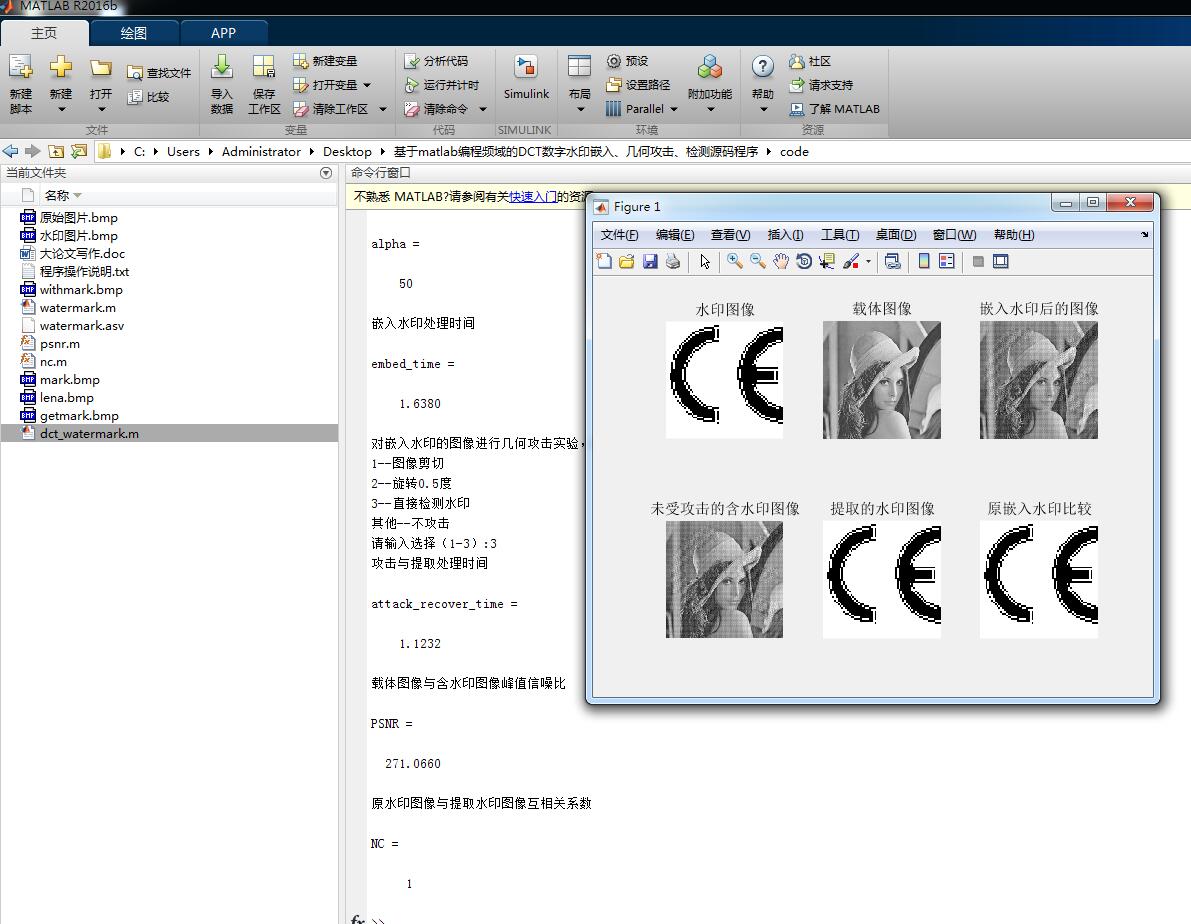Viewport: 1191px width, 924px height.
Task: Click the 水印图像 watermark thumbnail in Figure 1
Action: (724, 380)
